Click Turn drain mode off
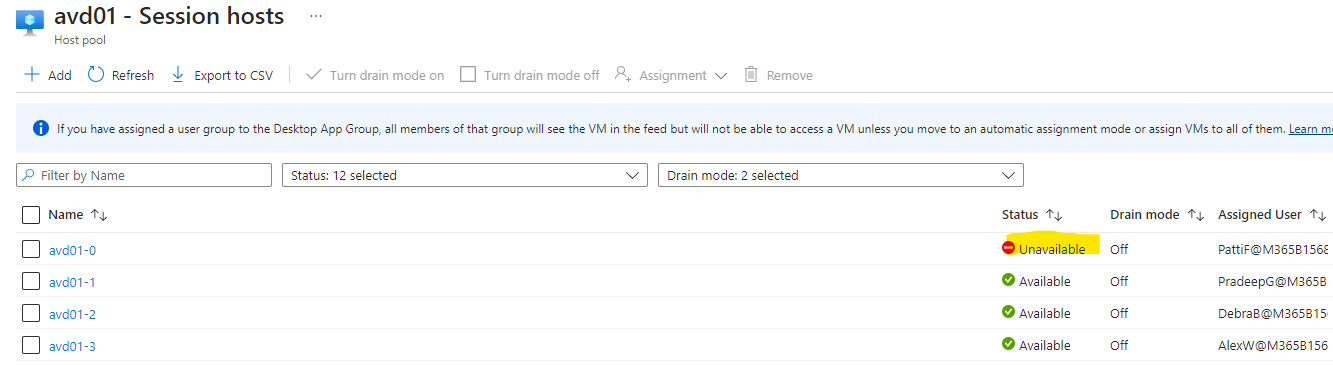Viewport: 1333px width, 365px height. tap(529, 75)
